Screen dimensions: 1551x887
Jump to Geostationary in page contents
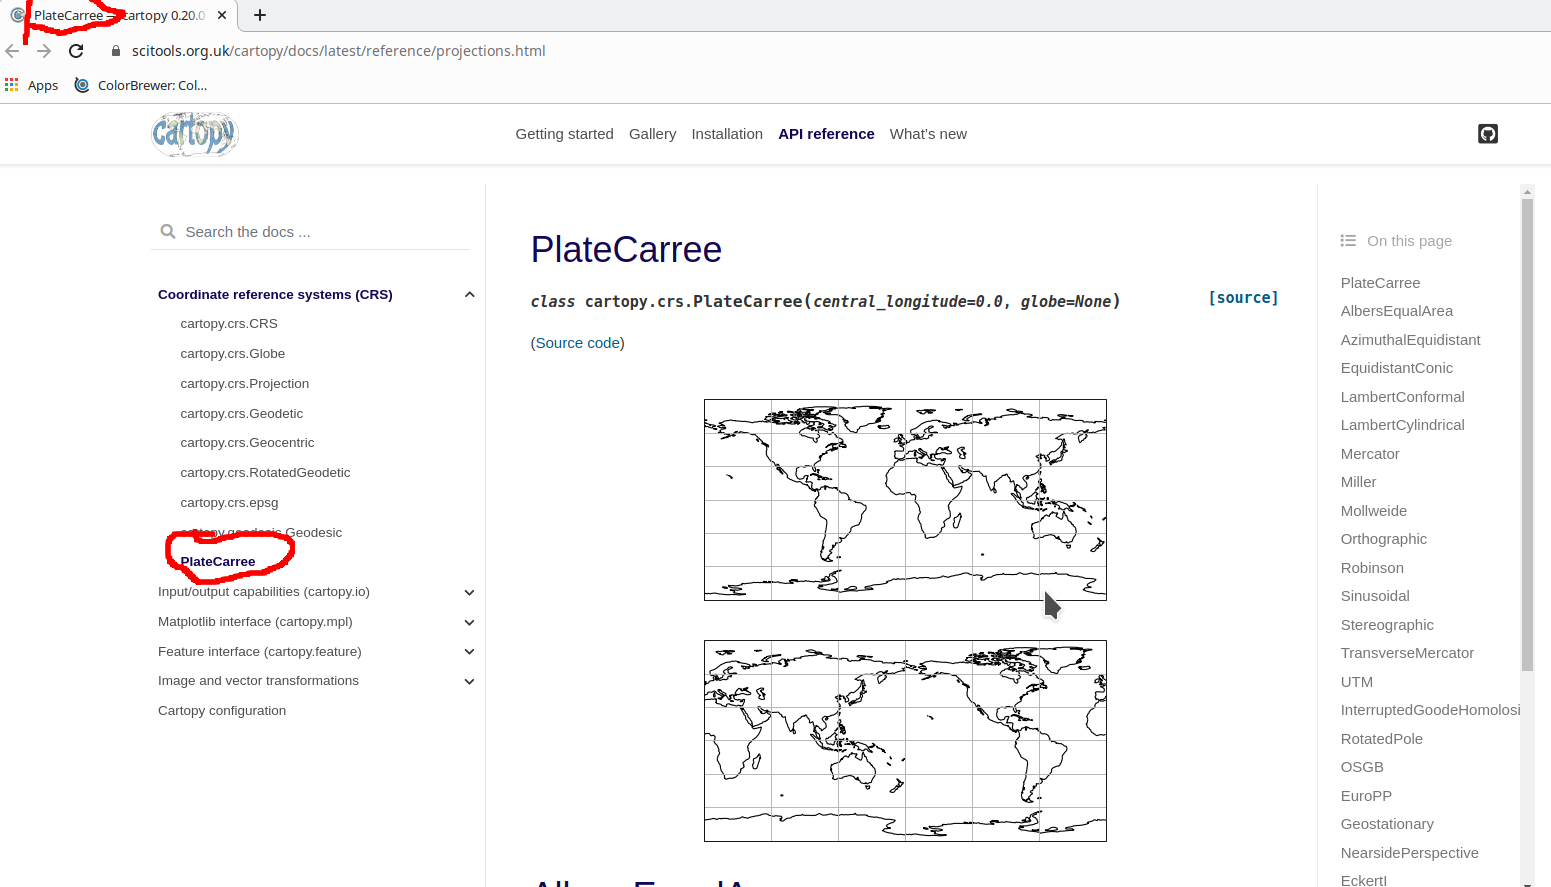click(x=1387, y=824)
